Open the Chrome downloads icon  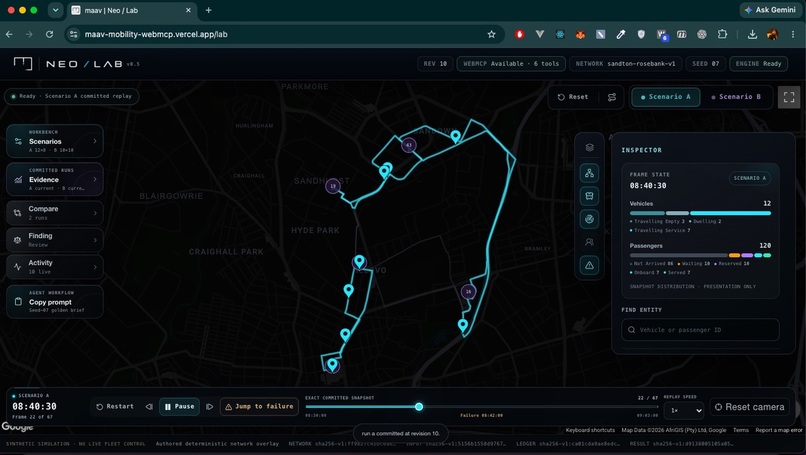click(x=752, y=34)
